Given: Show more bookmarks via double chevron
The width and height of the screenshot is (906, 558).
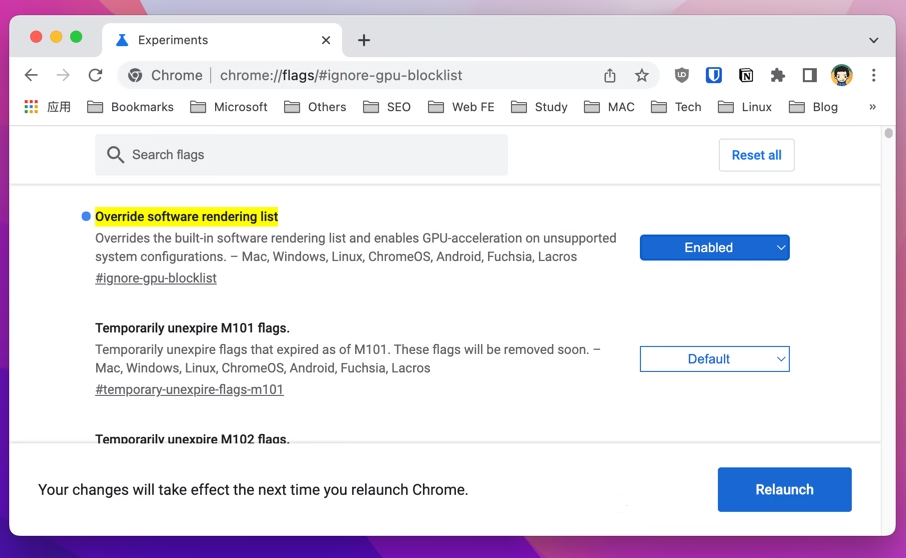Looking at the screenshot, I should [872, 107].
